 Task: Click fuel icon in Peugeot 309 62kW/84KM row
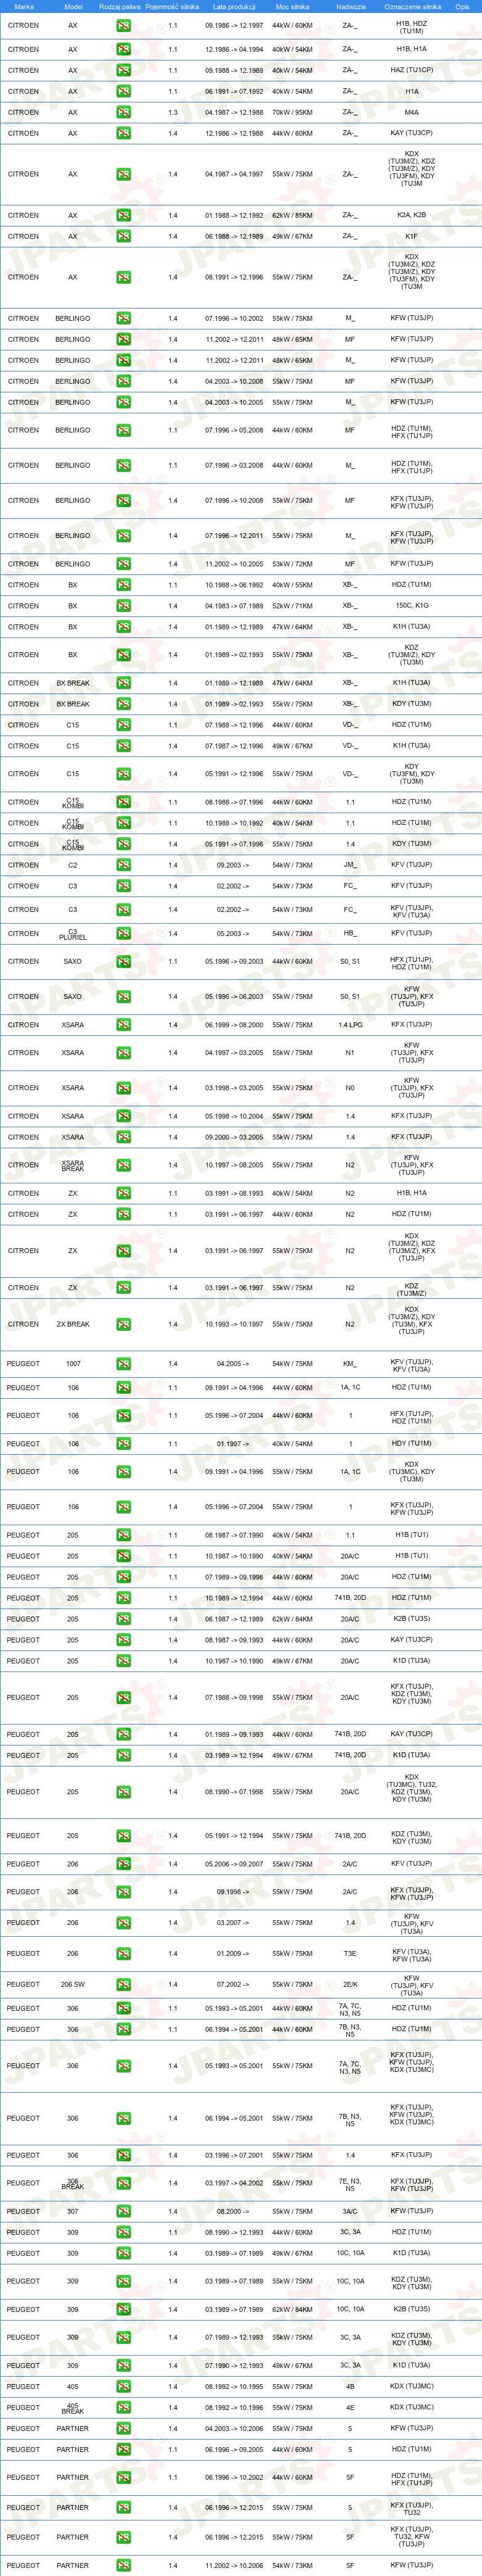(123, 2310)
